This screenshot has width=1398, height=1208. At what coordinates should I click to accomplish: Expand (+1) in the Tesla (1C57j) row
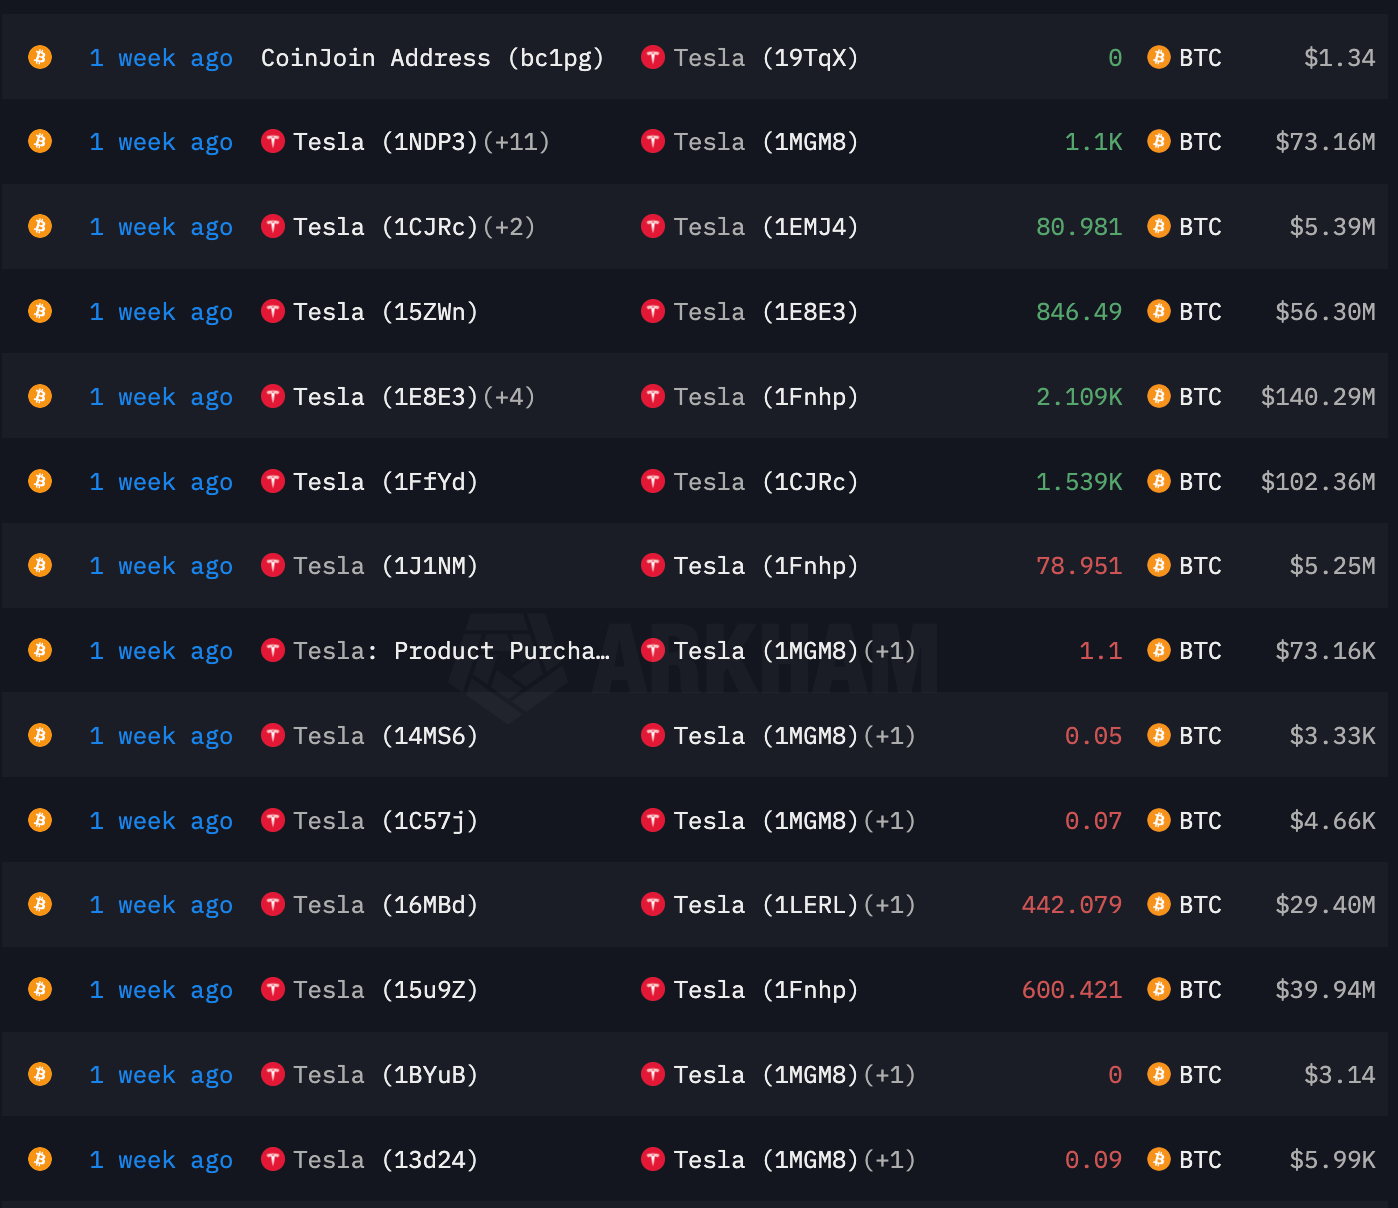point(890,821)
